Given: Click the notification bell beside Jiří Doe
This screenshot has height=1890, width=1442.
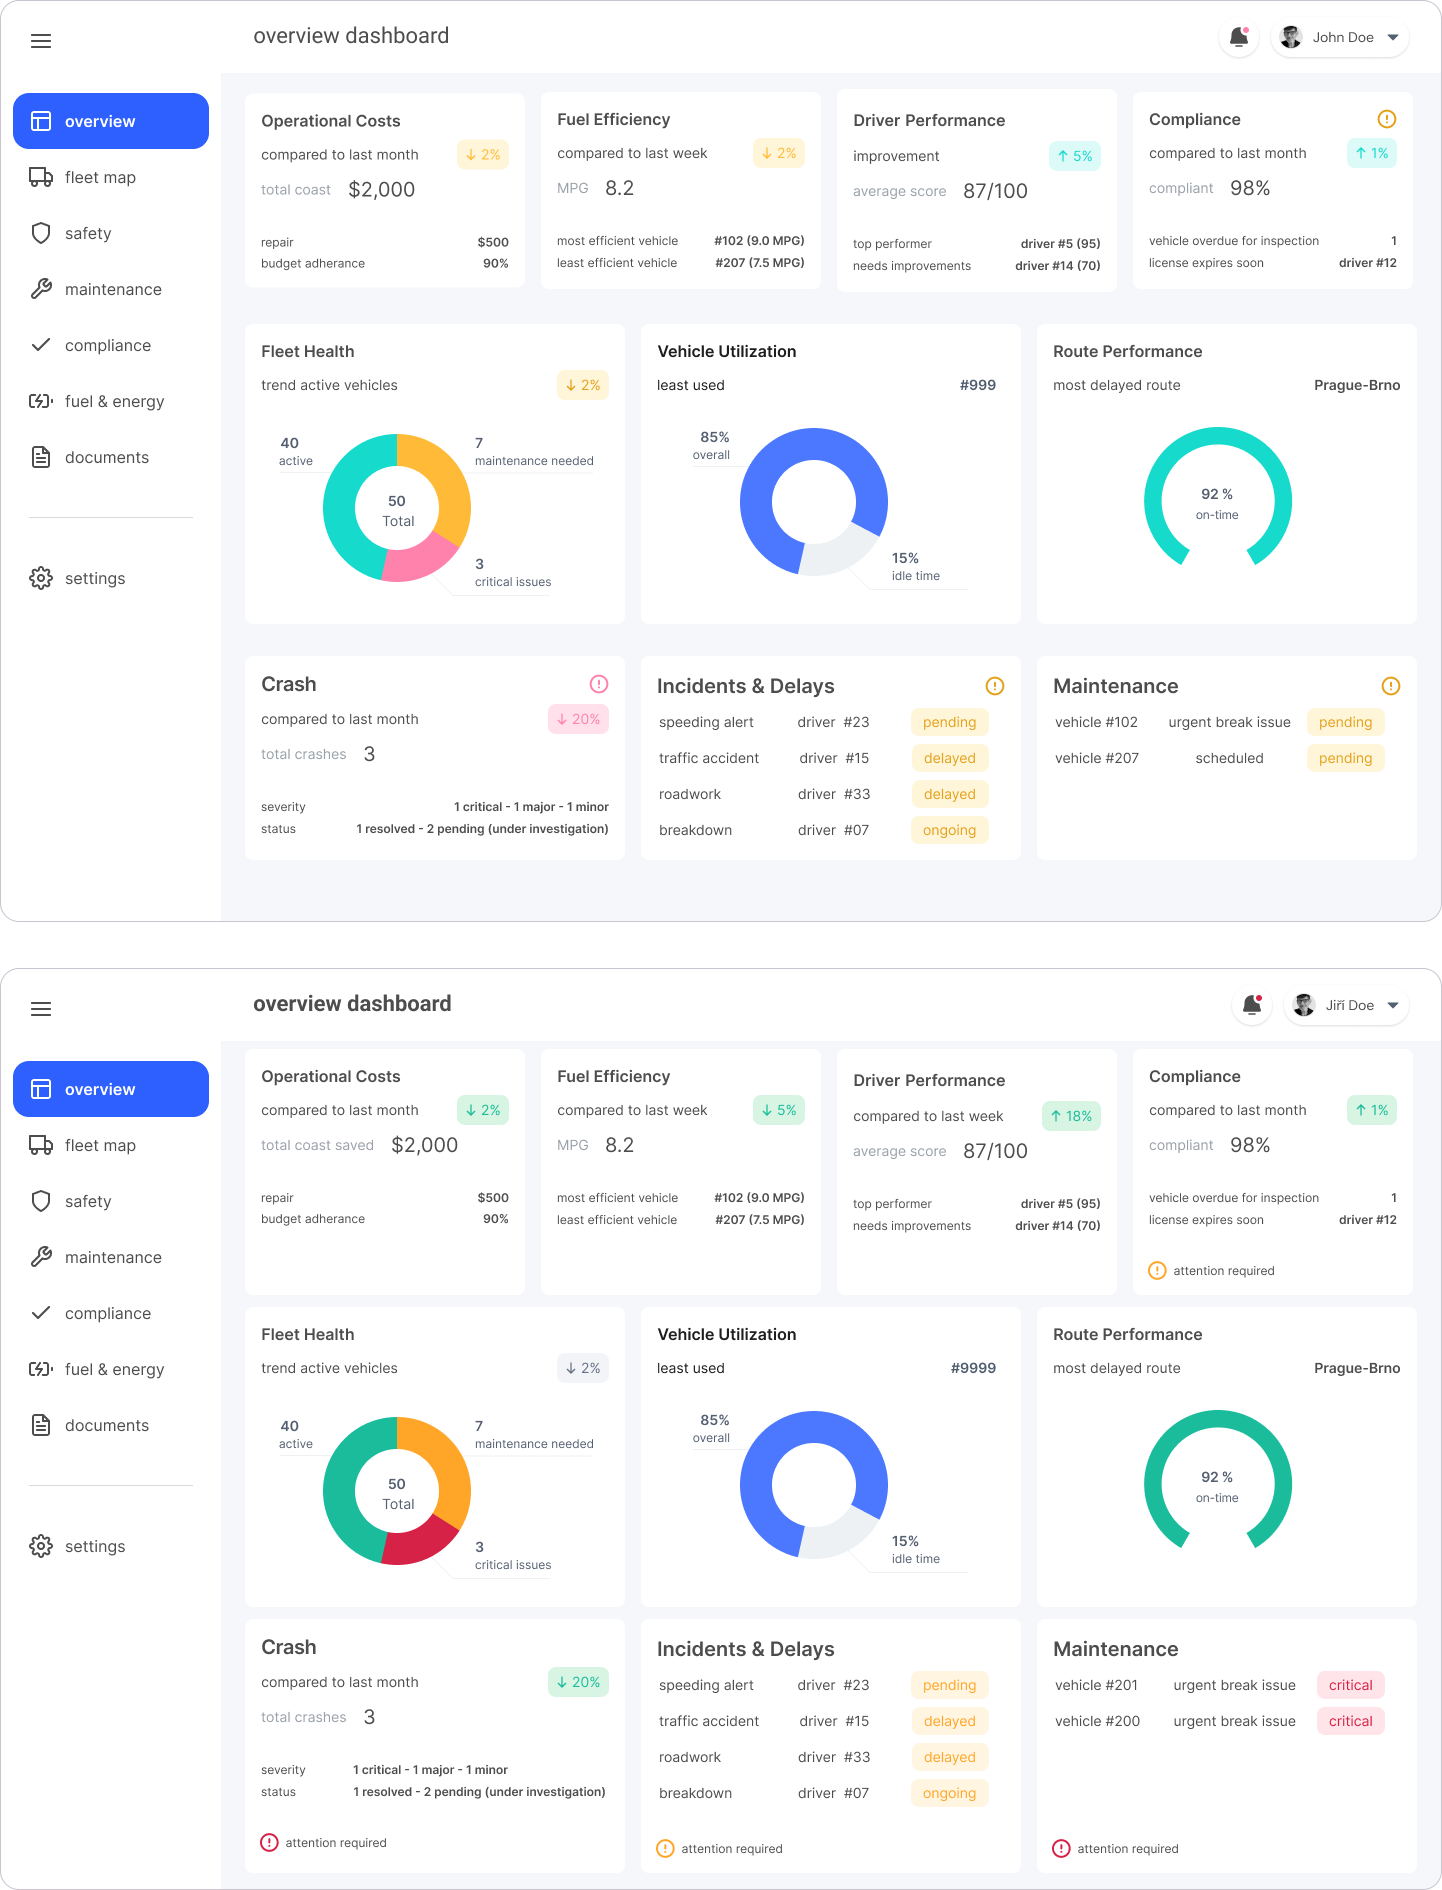Looking at the screenshot, I should pyautogui.click(x=1251, y=1006).
